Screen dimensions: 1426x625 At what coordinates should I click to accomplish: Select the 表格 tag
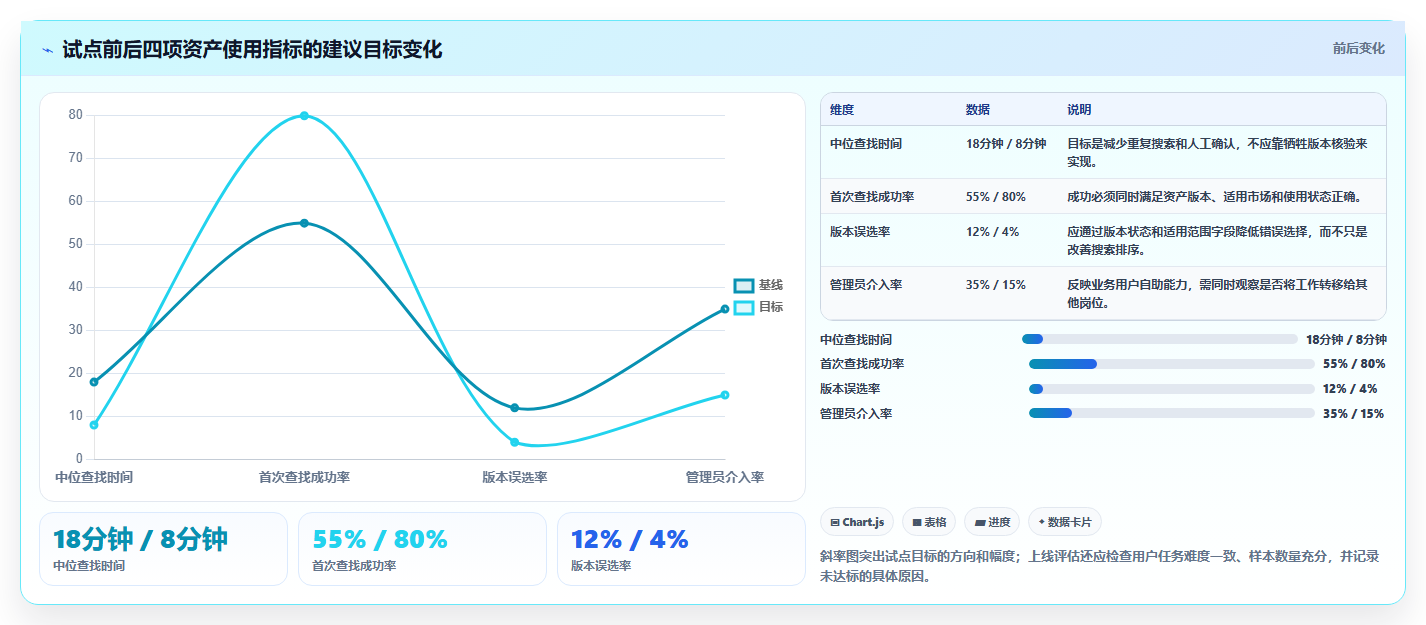(929, 522)
